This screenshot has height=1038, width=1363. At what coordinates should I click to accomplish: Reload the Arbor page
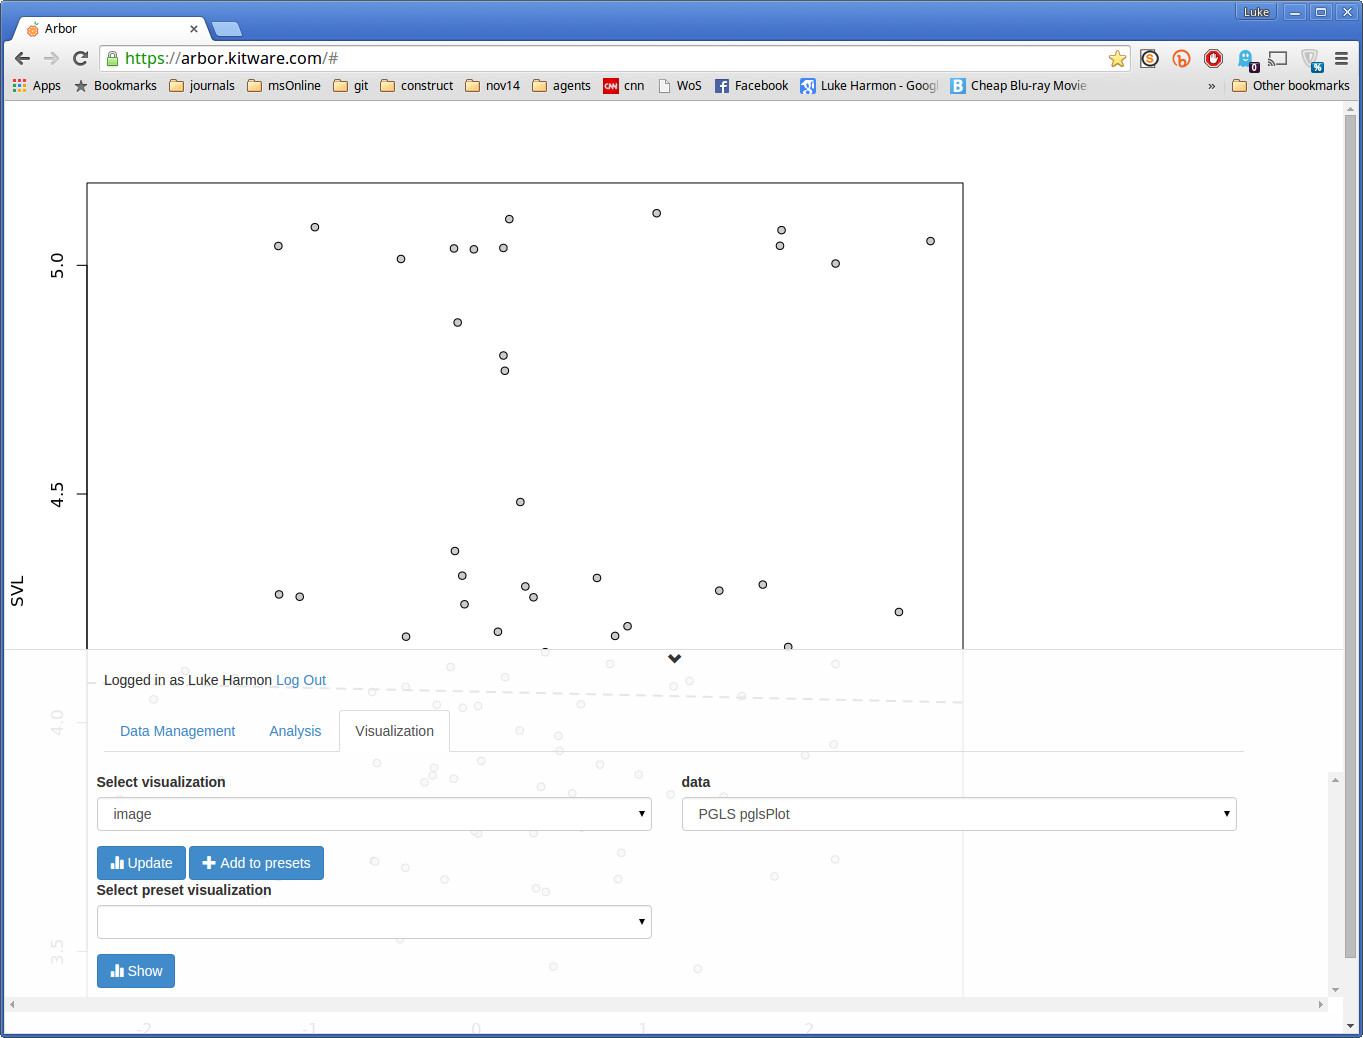coord(81,58)
